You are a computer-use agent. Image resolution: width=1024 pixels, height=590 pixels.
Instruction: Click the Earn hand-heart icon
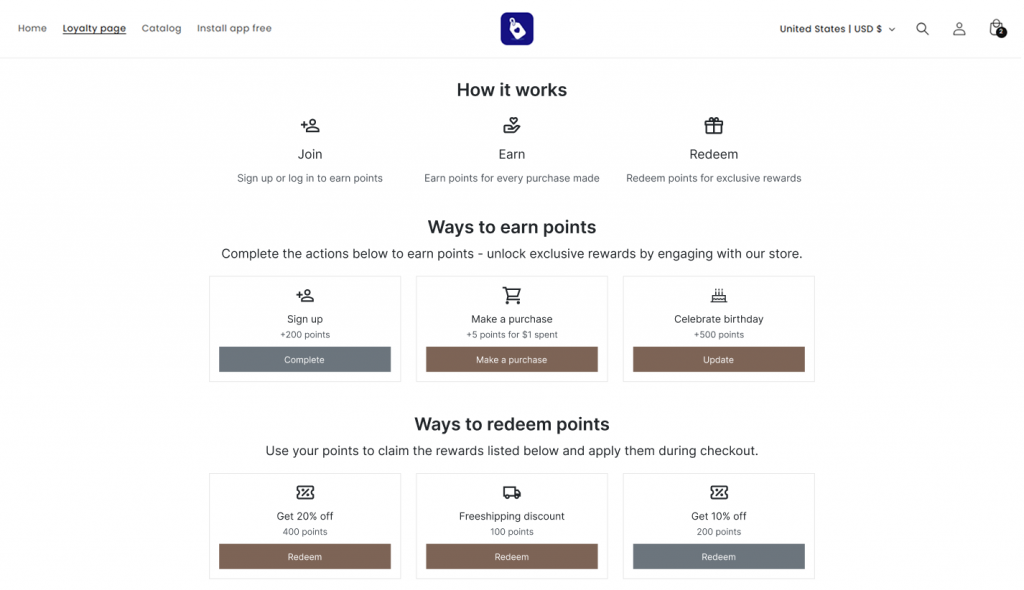pyautogui.click(x=512, y=126)
